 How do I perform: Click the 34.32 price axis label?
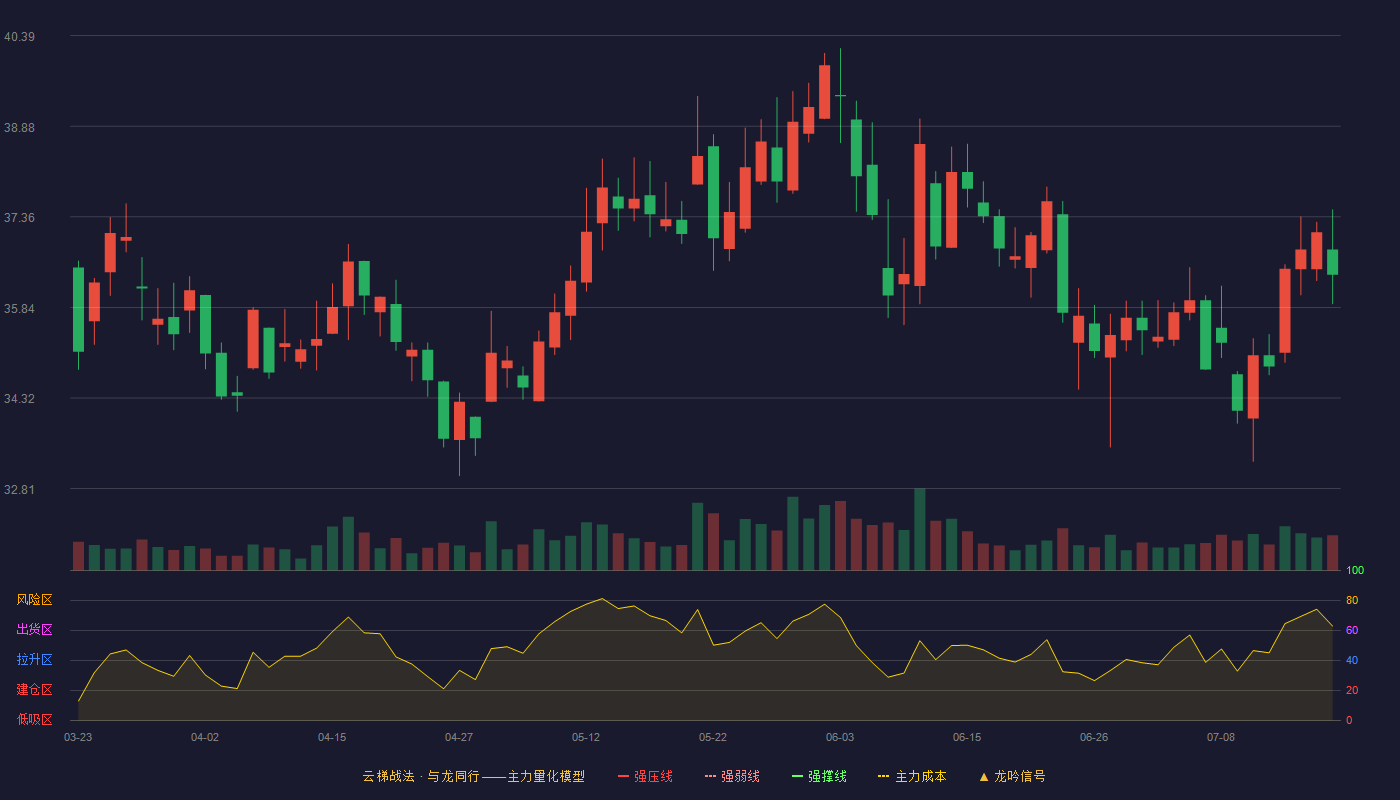[x=19, y=399]
